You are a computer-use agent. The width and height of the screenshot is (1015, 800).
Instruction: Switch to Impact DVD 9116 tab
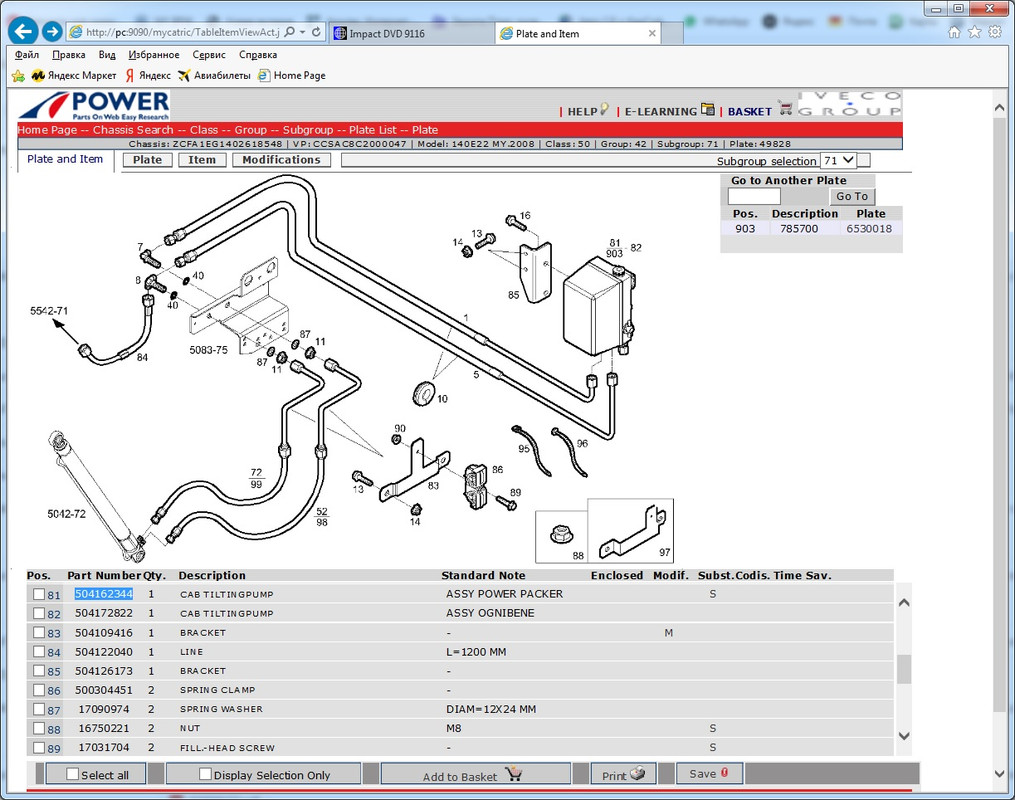pyautogui.click(x=412, y=34)
